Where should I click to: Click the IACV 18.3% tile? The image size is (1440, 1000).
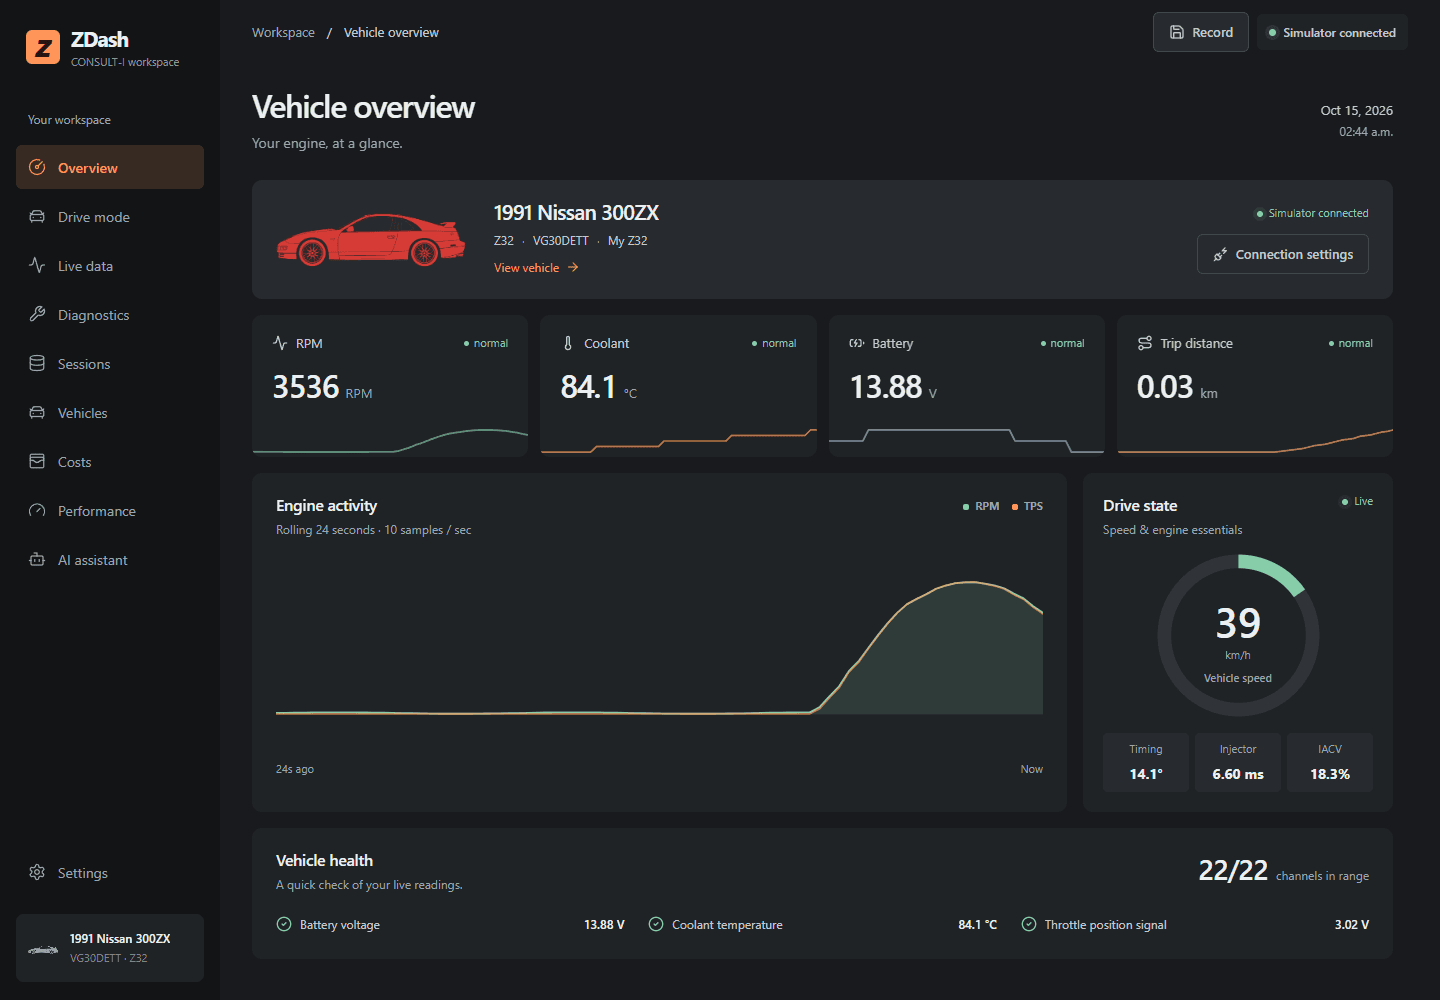[1330, 762]
